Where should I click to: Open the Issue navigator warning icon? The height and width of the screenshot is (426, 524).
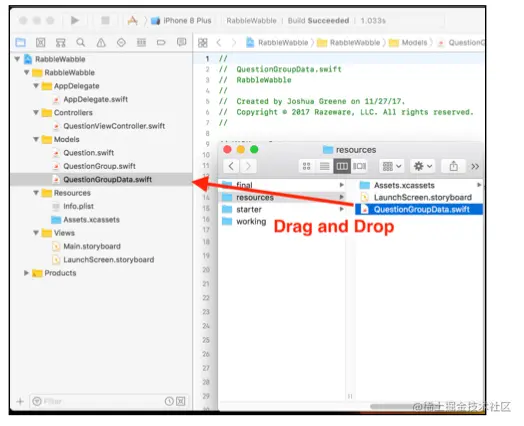click(x=101, y=42)
